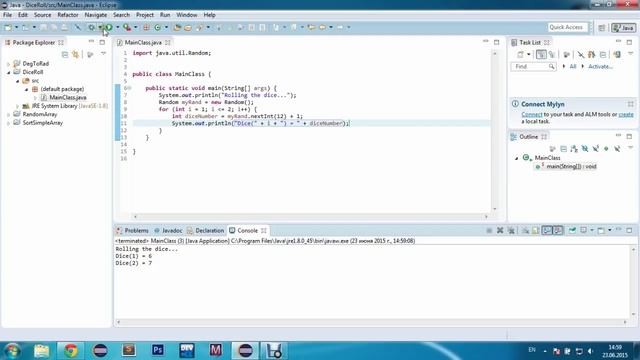640x360 pixels.
Task: Collapse MainClass node in Outline
Action: (516, 158)
